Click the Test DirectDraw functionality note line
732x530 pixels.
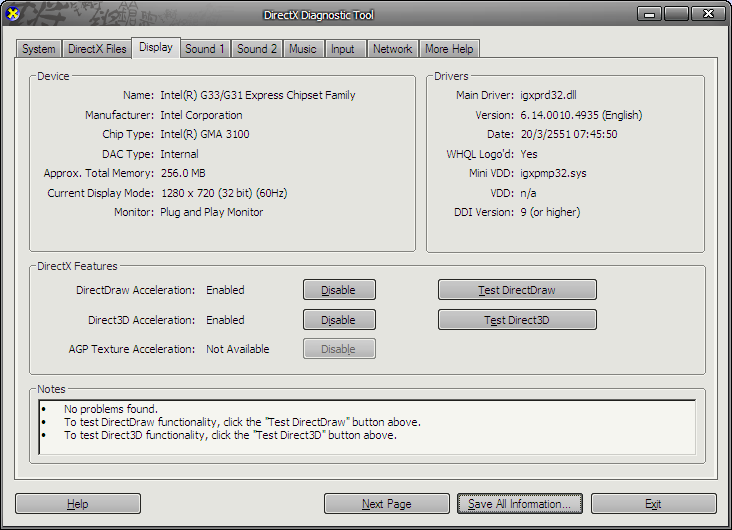[242, 422]
